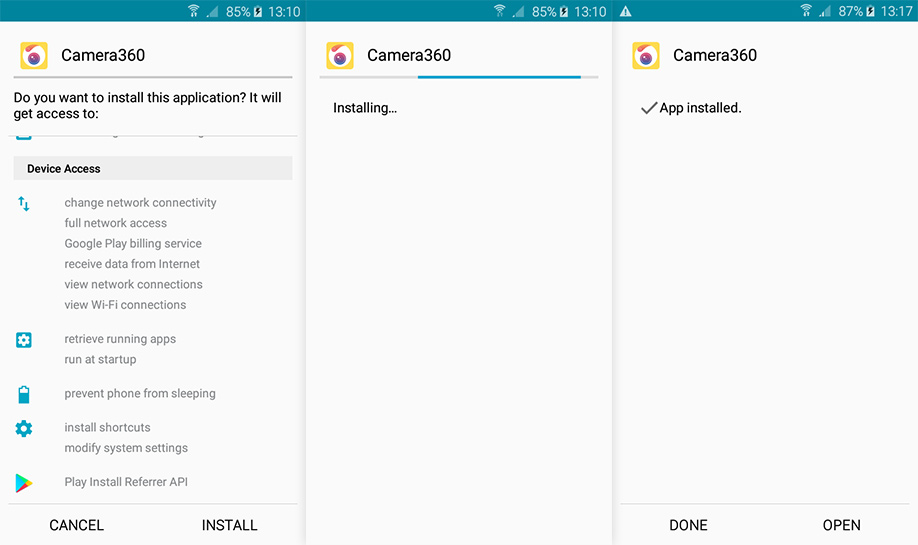Click the installation progress bar
This screenshot has width=918, height=545.
pos(459,77)
